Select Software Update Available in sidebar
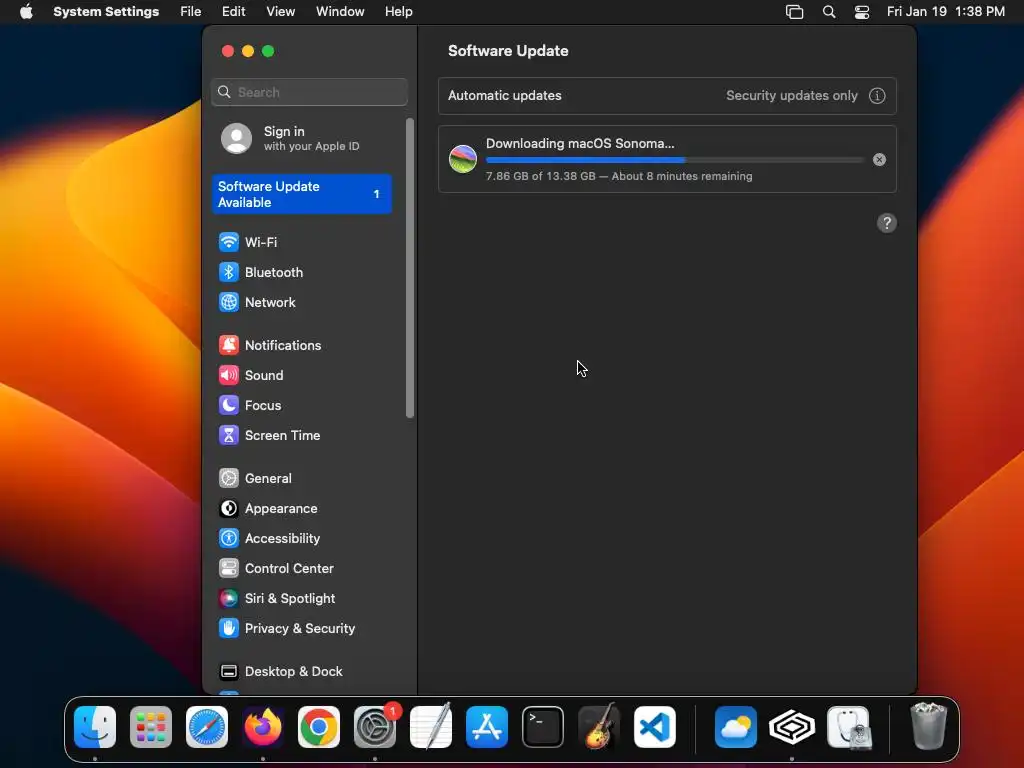The height and width of the screenshot is (768, 1024). (302, 194)
